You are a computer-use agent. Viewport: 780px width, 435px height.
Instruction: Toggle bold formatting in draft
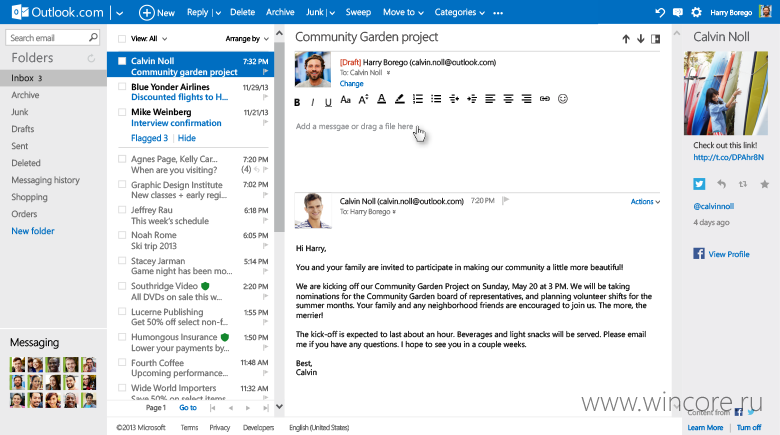pyautogui.click(x=297, y=102)
